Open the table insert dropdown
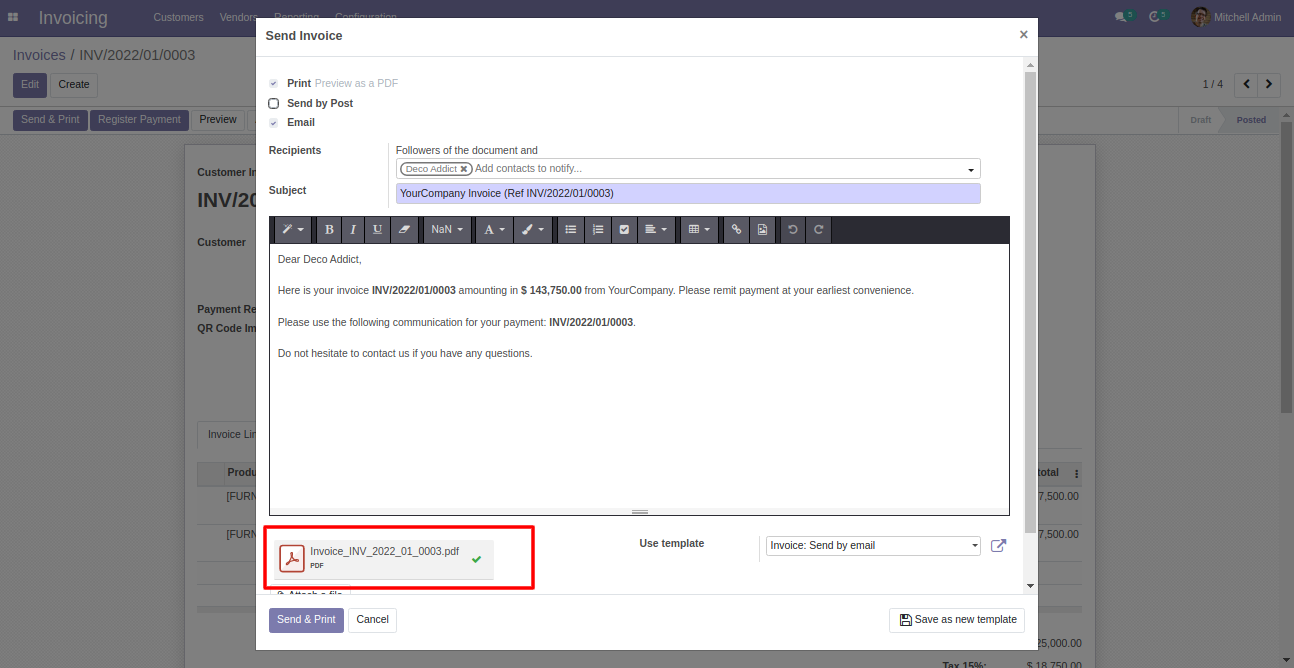 [x=699, y=230]
